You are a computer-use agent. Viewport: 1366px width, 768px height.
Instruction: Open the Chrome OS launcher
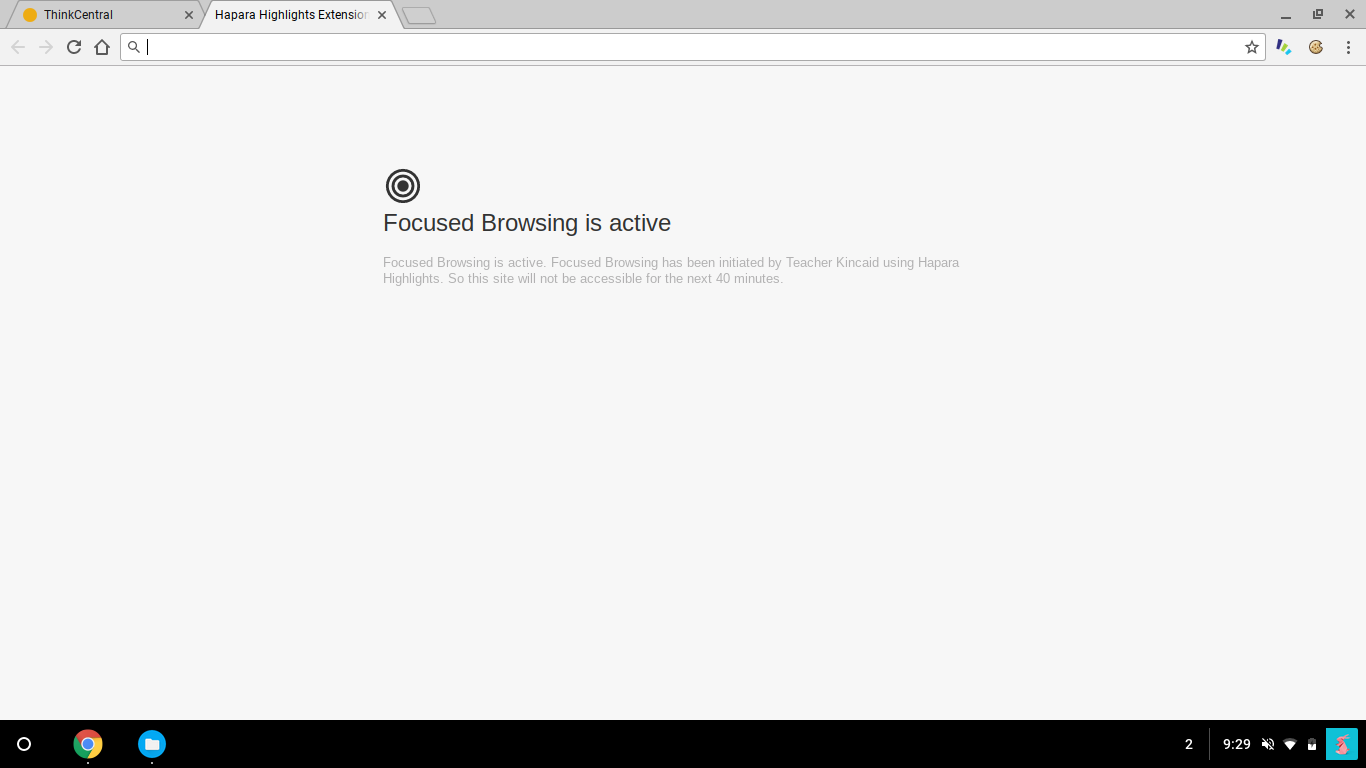(x=24, y=744)
